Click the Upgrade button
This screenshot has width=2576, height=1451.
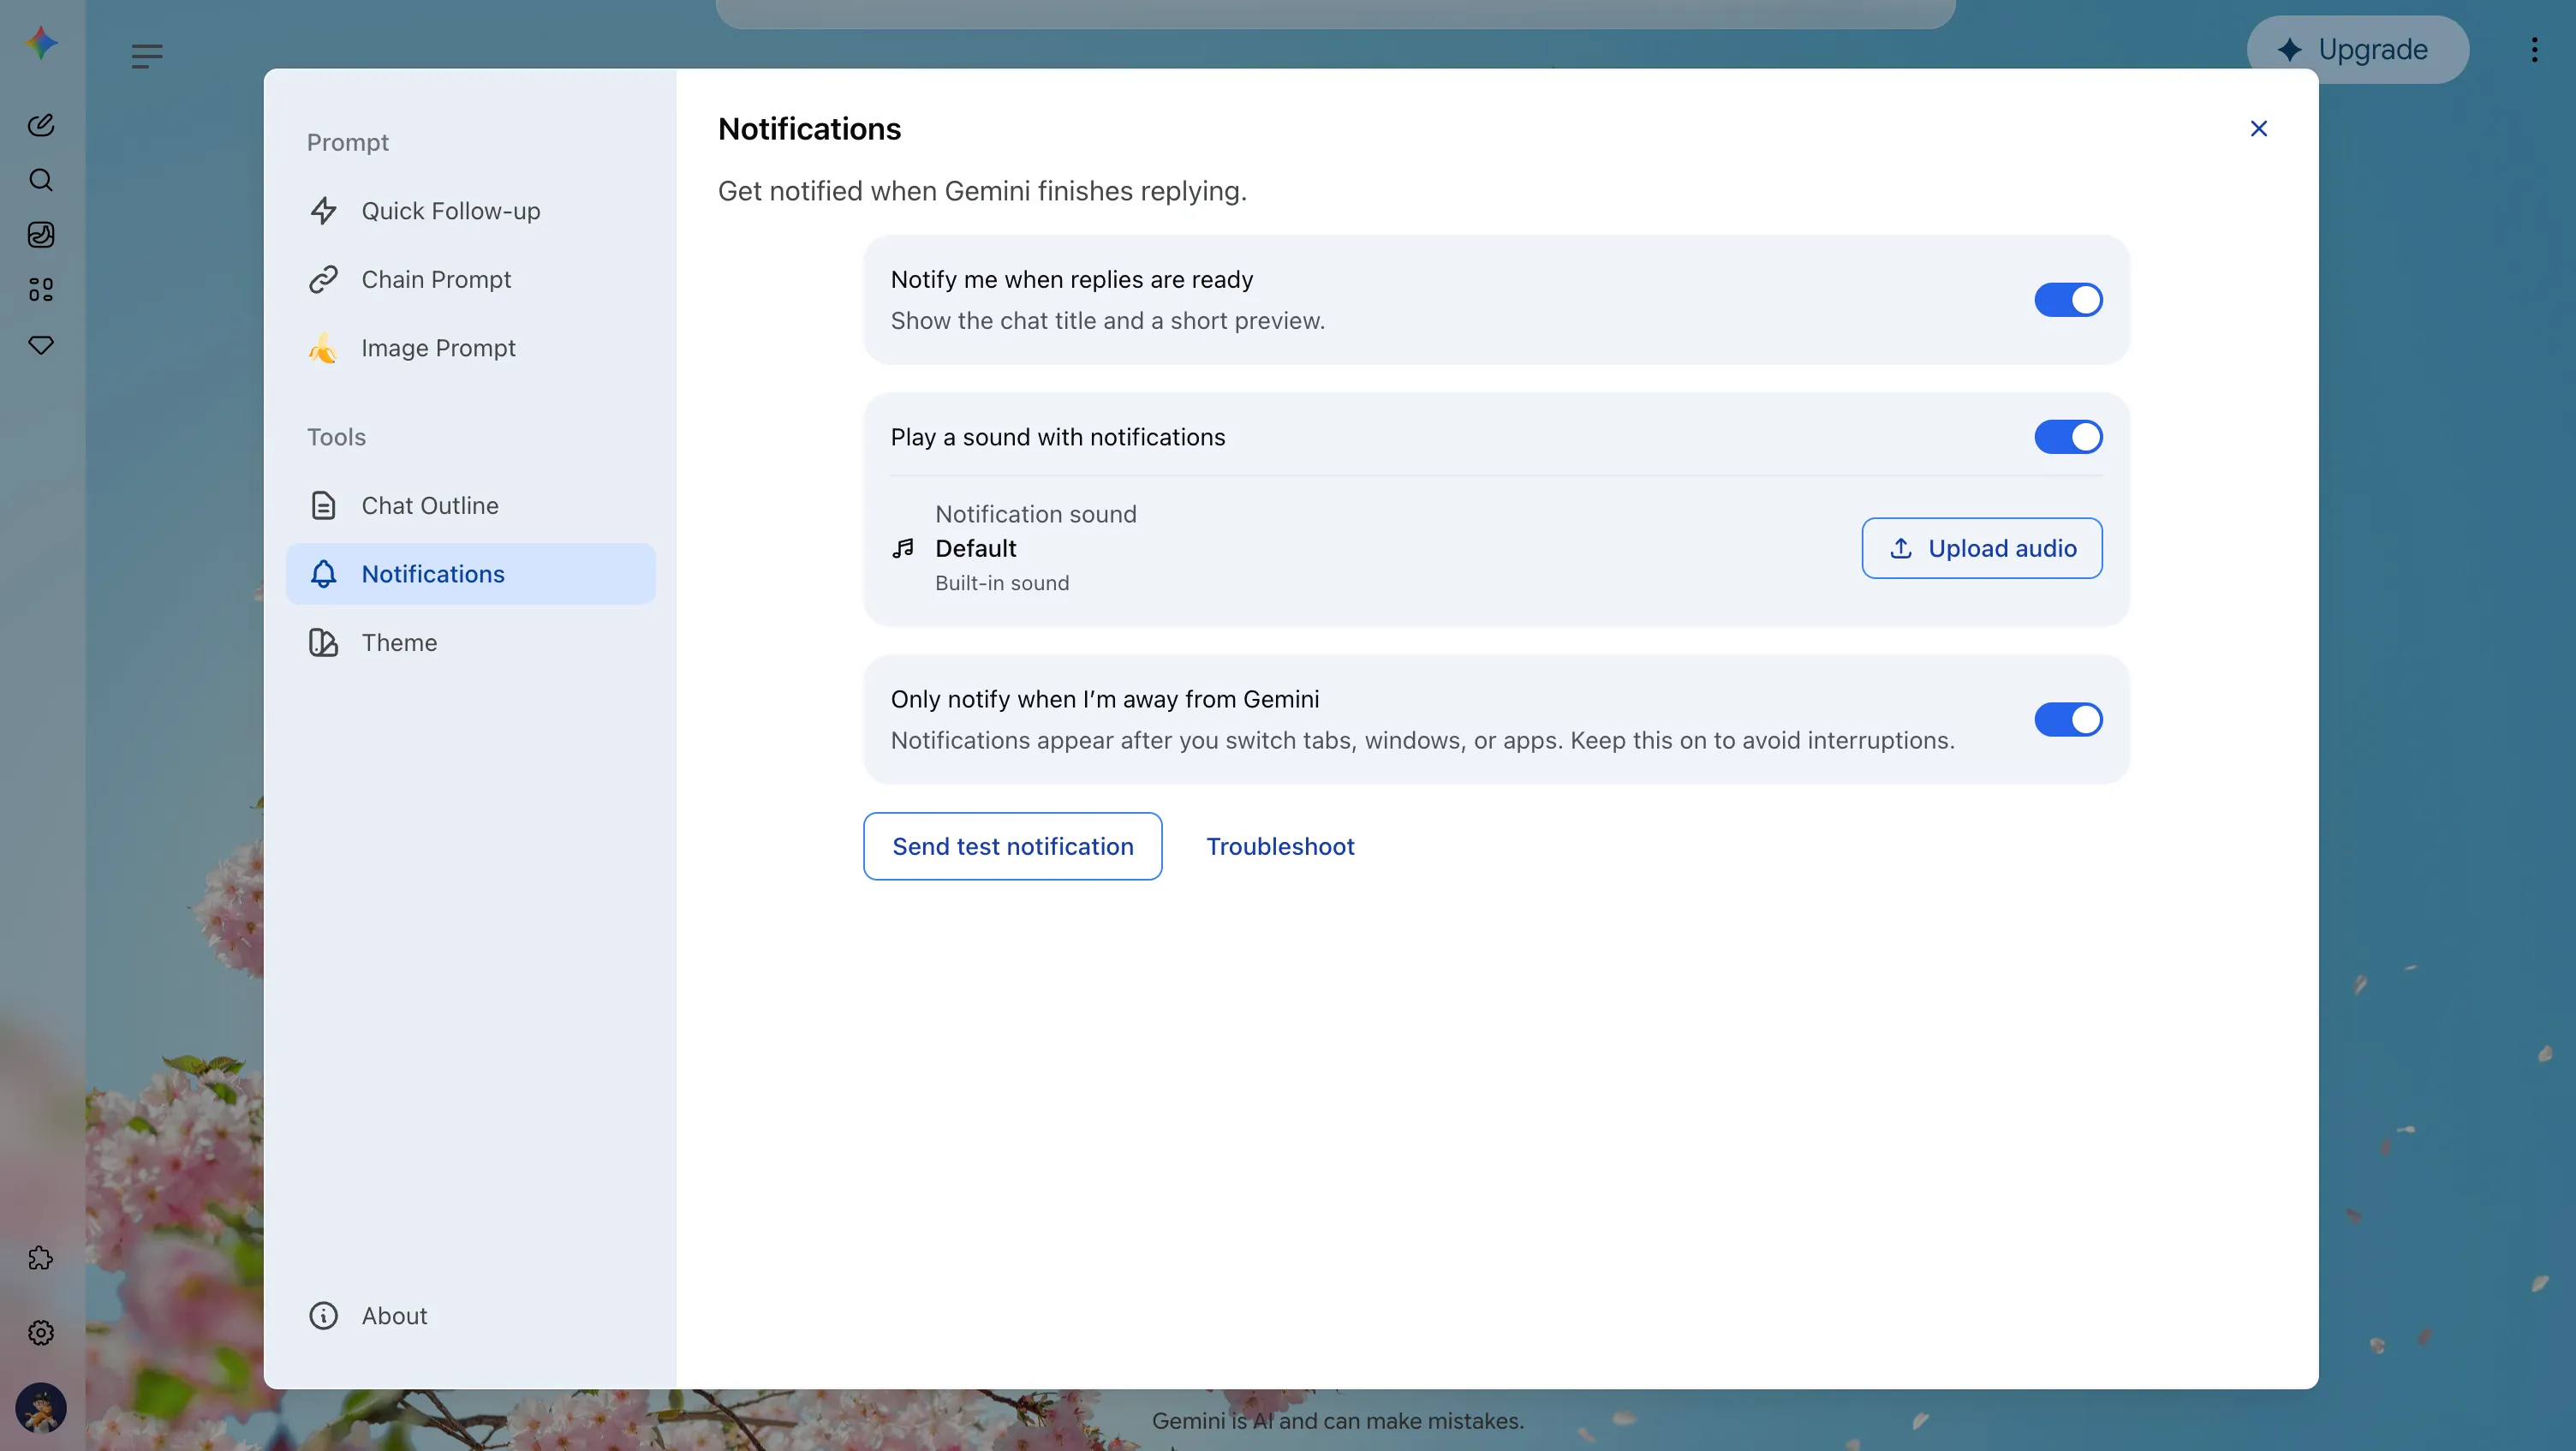tap(2357, 50)
